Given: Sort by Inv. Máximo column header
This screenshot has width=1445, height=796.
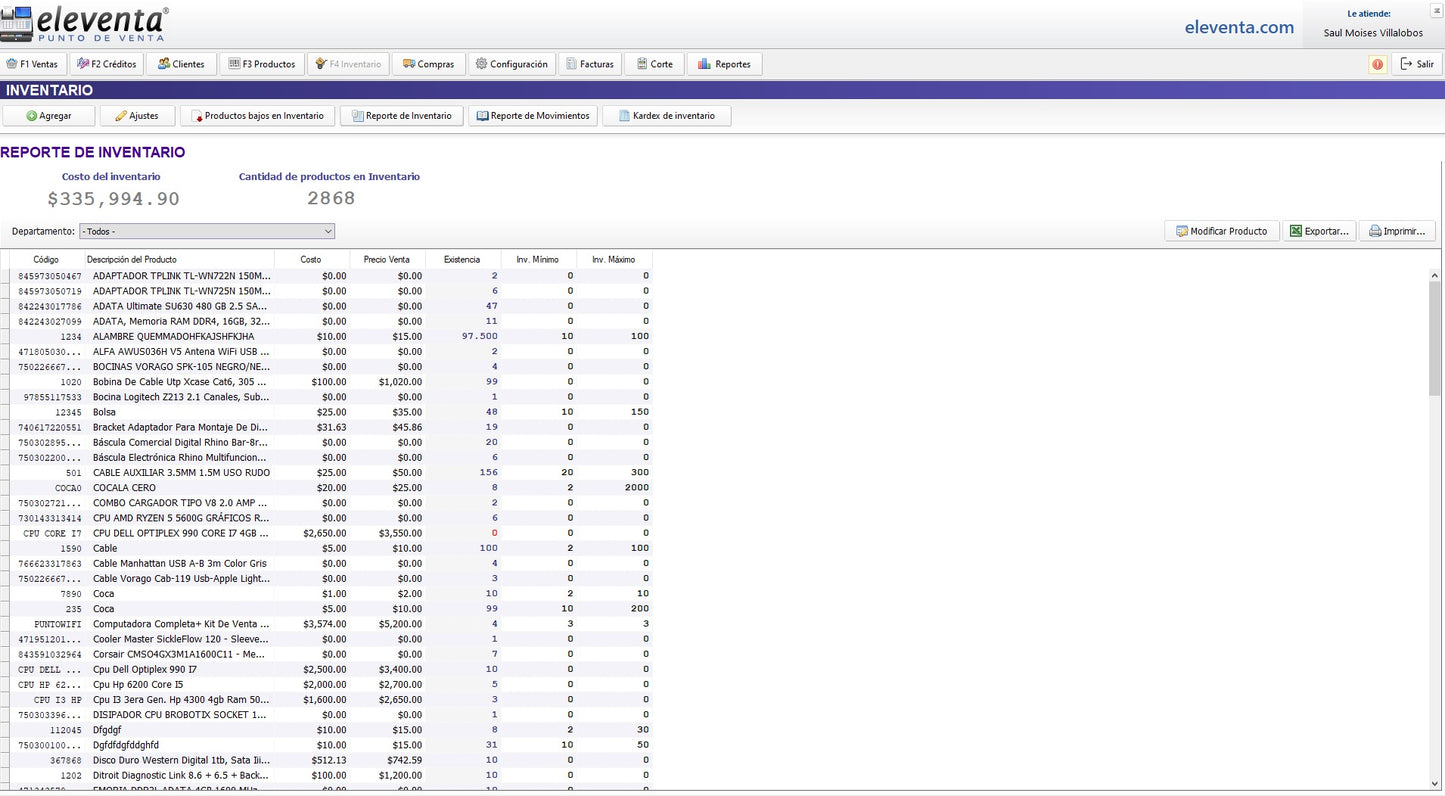Looking at the screenshot, I should (613, 260).
